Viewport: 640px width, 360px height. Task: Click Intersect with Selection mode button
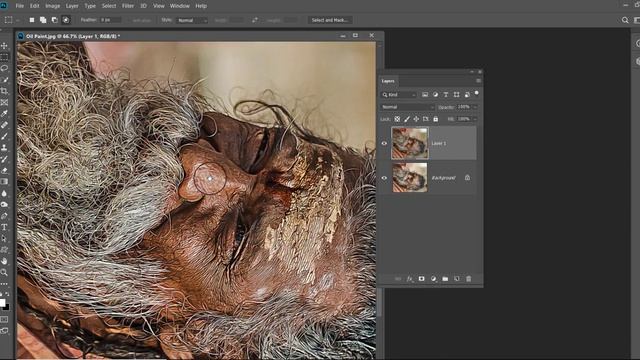click(x=66, y=20)
